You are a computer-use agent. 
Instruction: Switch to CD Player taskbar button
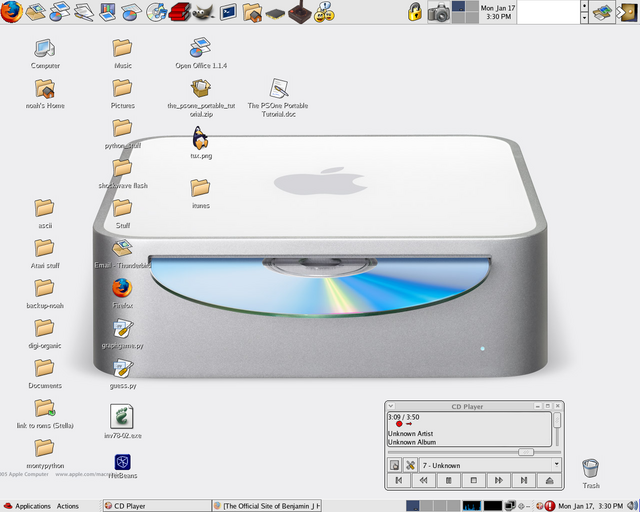(157, 506)
